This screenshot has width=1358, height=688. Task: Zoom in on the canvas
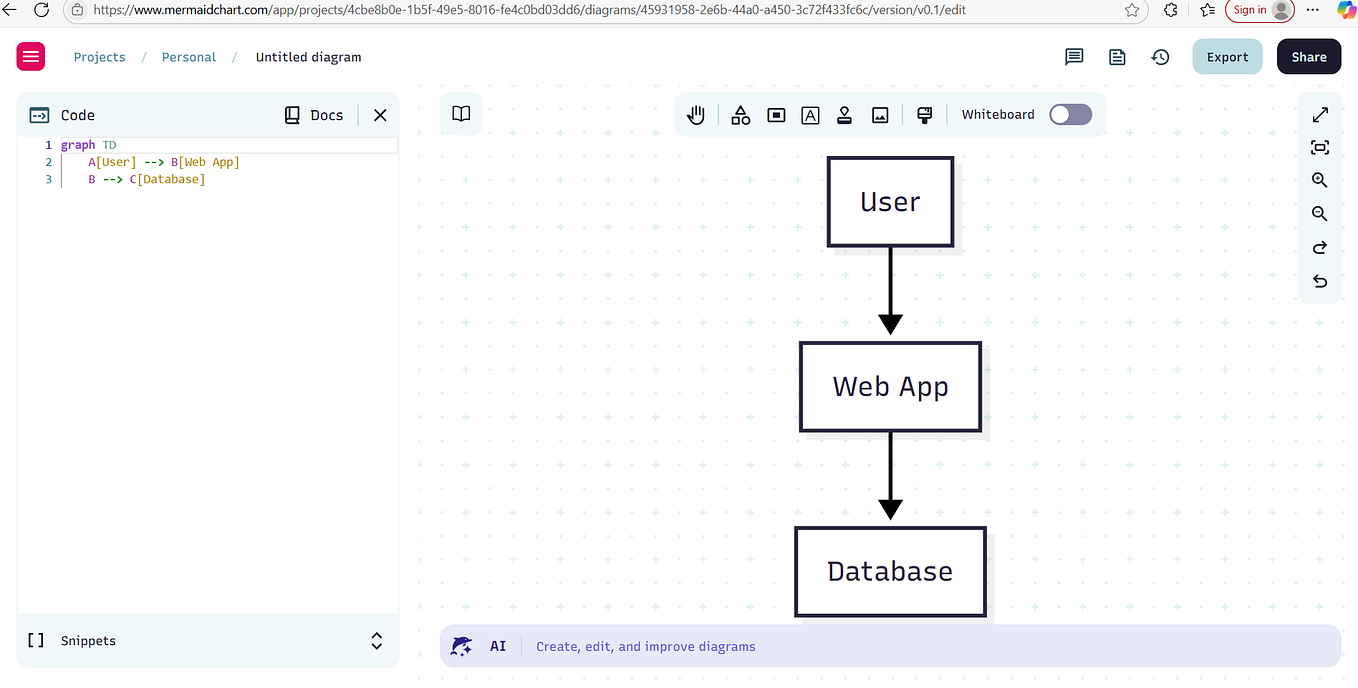[x=1319, y=180]
